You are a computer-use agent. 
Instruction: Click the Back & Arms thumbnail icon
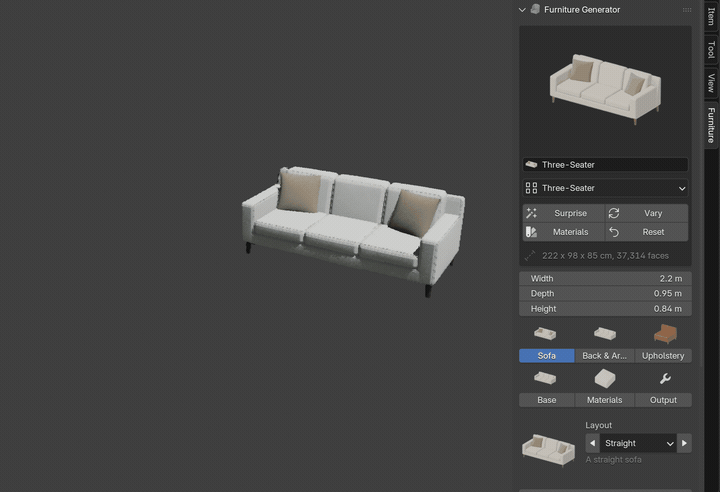pos(605,334)
